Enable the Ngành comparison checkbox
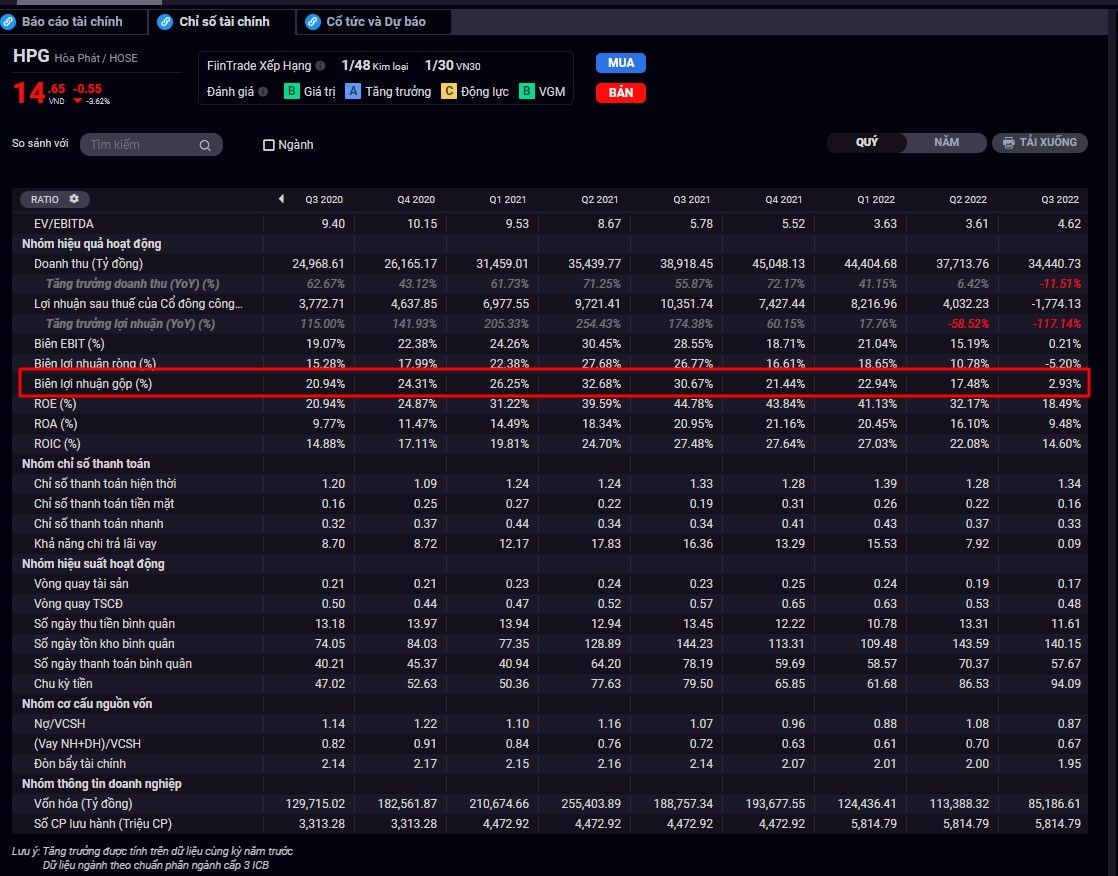The width and height of the screenshot is (1118, 876). point(268,145)
